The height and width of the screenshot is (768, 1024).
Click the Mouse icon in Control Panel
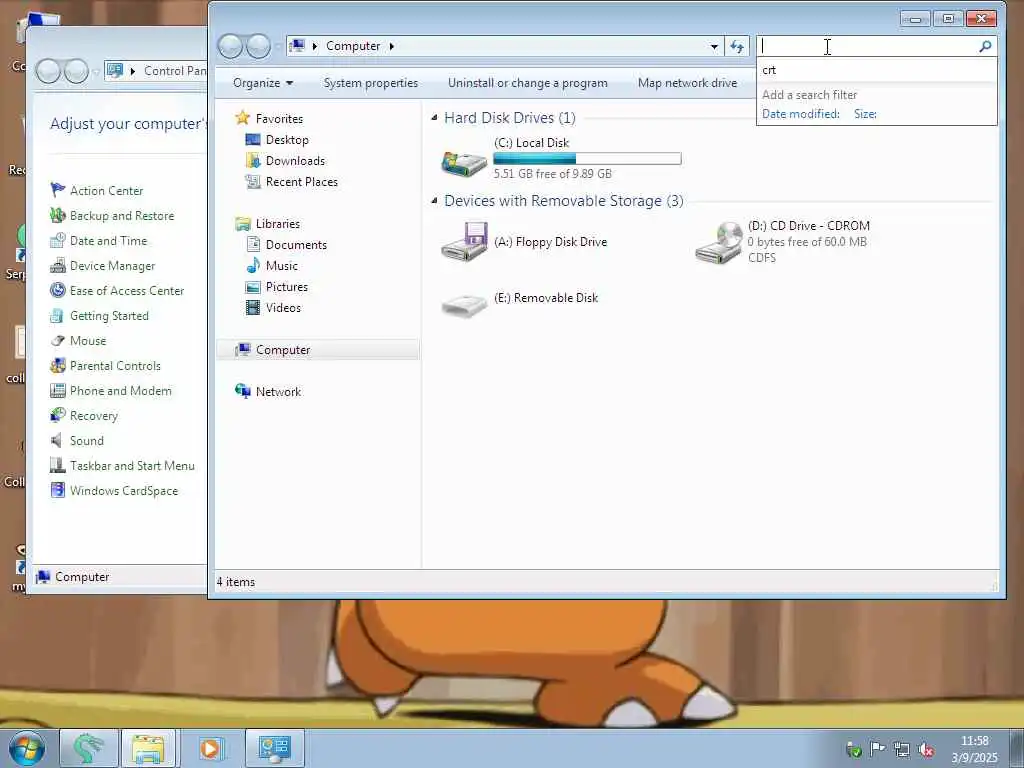(58, 340)
